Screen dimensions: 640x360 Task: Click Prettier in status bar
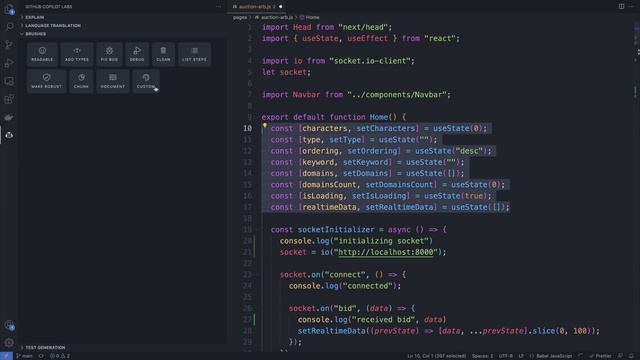click(x=600, y=356)
